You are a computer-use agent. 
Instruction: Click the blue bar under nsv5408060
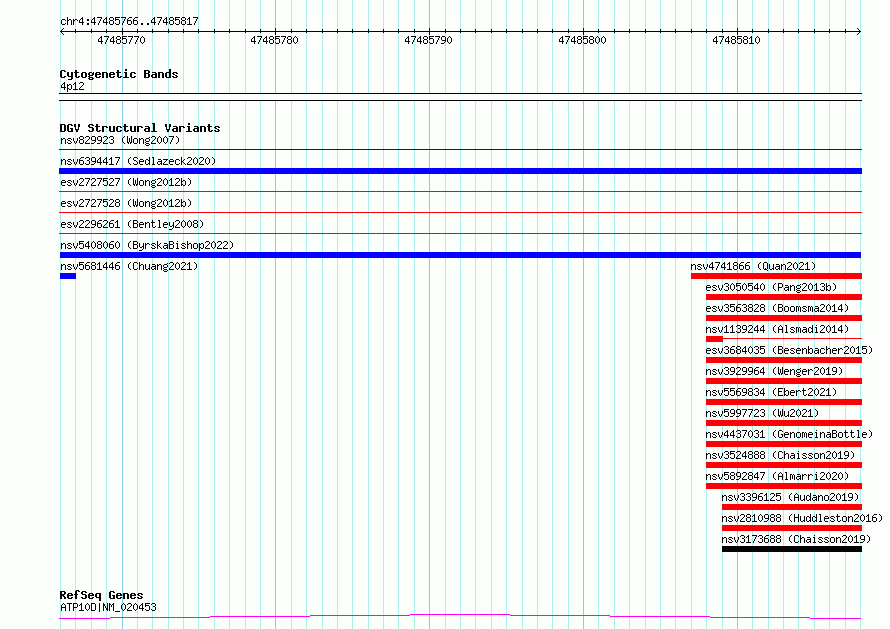460,255
